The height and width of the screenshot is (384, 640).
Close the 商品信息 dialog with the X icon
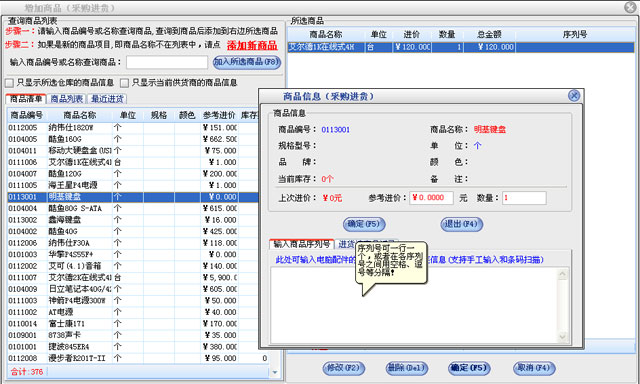(574, 95)
